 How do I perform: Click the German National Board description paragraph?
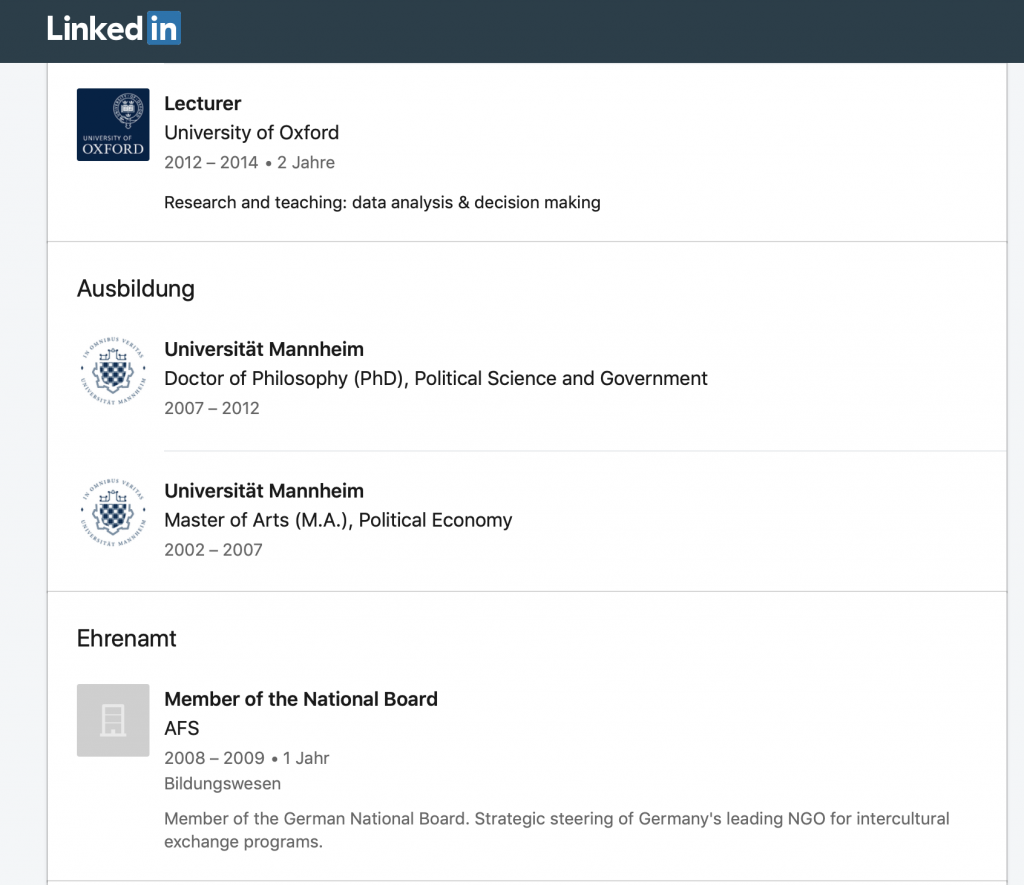click(556, 830)
